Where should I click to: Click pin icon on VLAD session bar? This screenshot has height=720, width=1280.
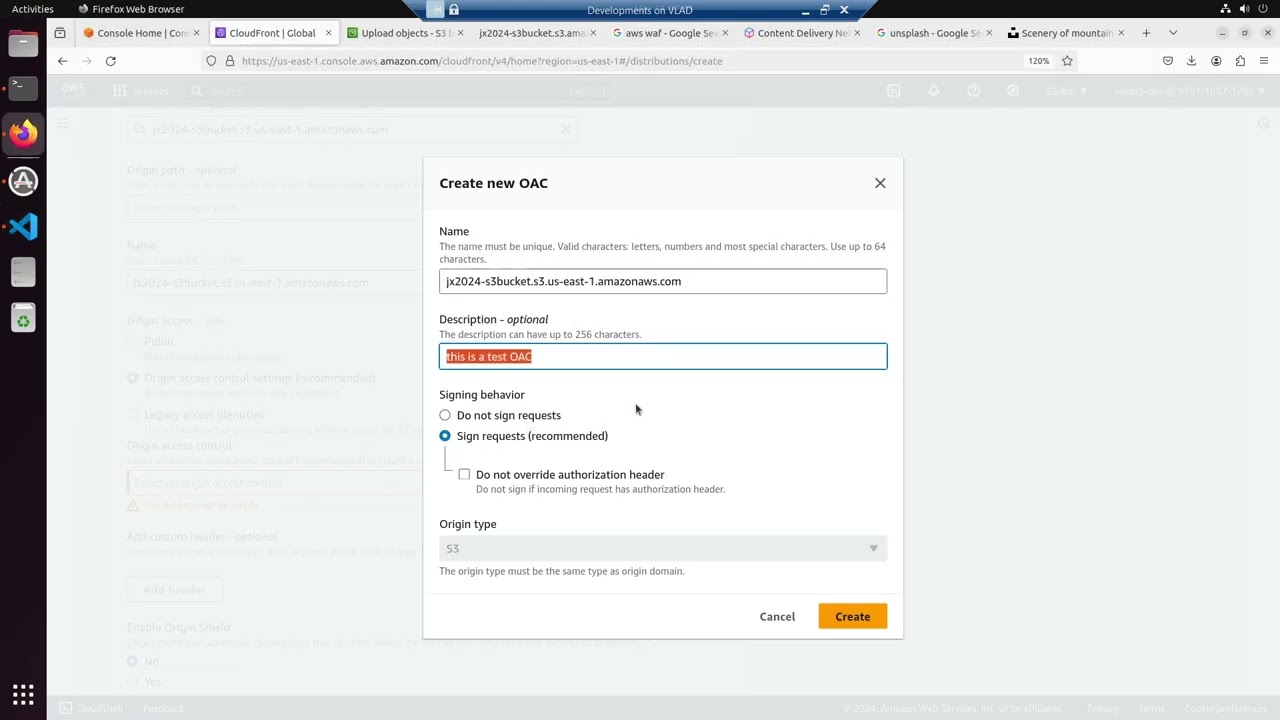[x=435, y=10]
